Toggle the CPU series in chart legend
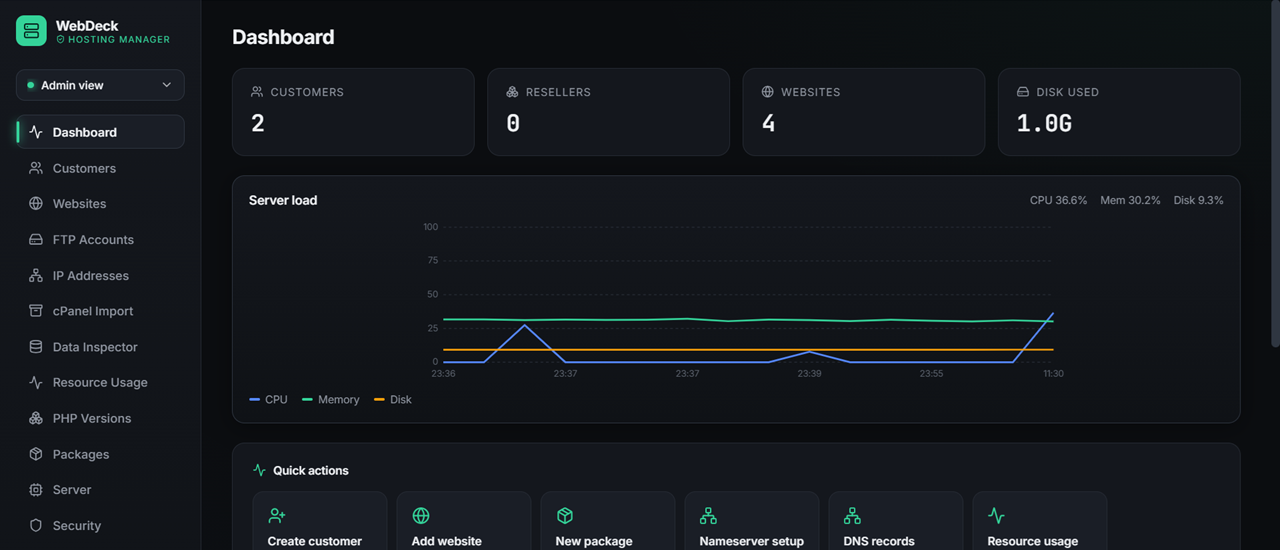This screenshot has height=550, width=1280. (x=268, y=399)
